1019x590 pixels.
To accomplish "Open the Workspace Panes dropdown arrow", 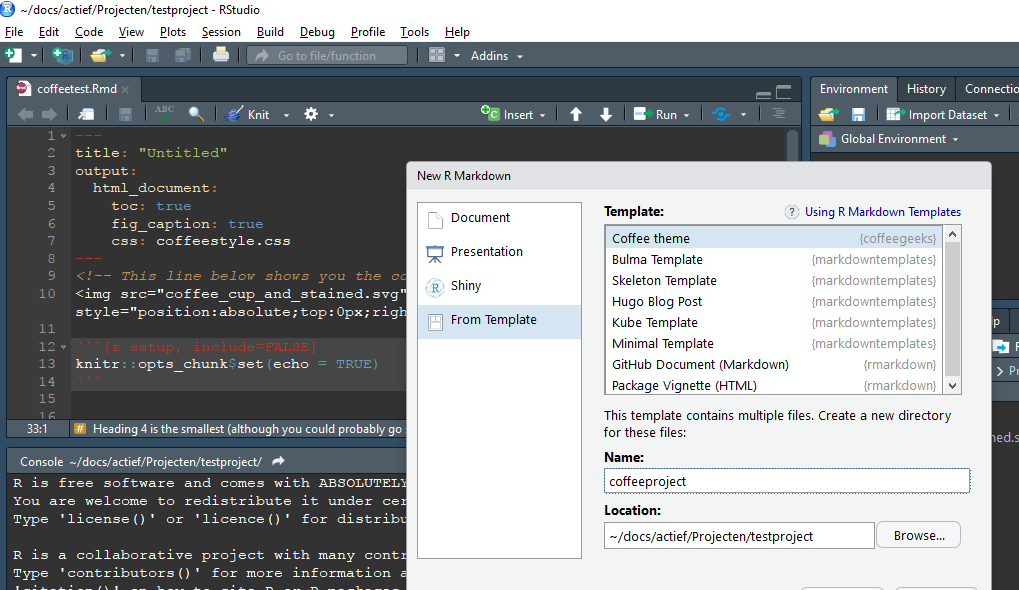I will 457,56.
